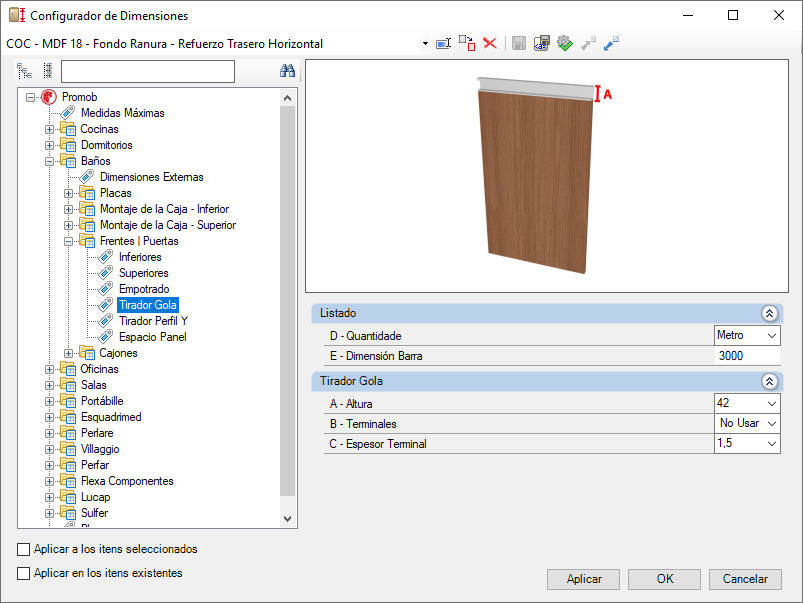Click the tree search input field
The image size is (803, 603).
(x=148, y=71)
